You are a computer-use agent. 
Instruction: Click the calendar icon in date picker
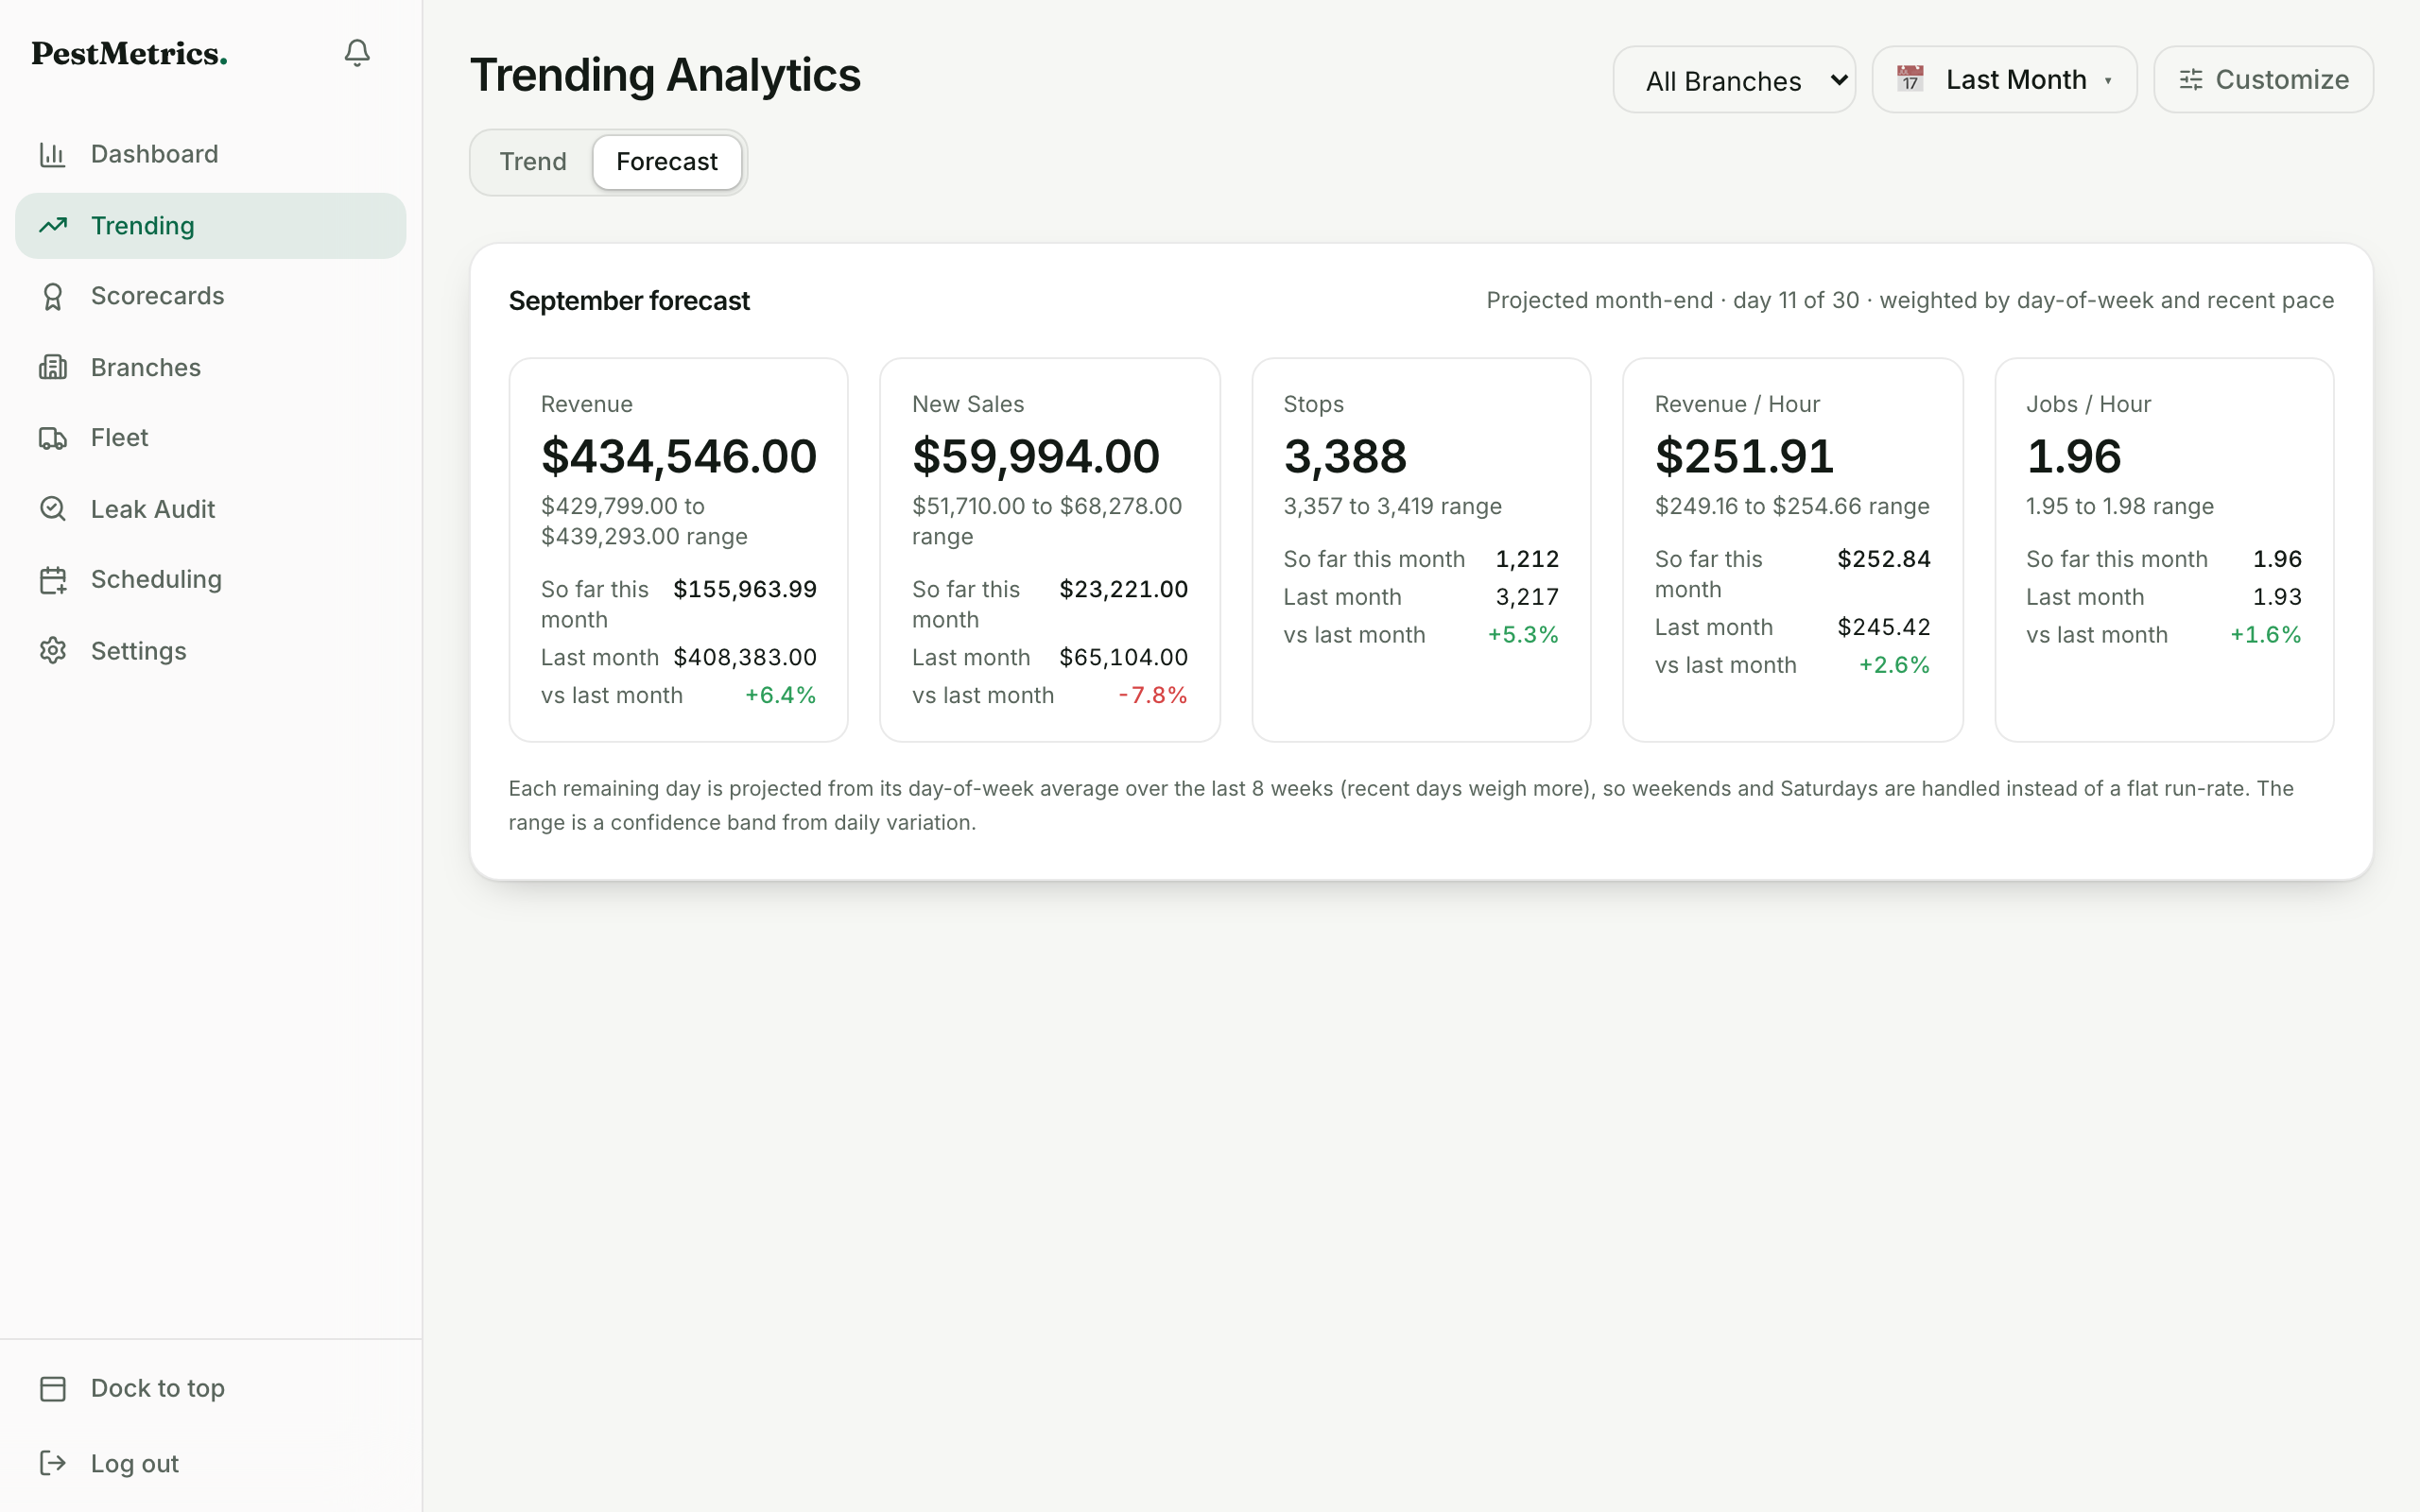click(1910, 79)
